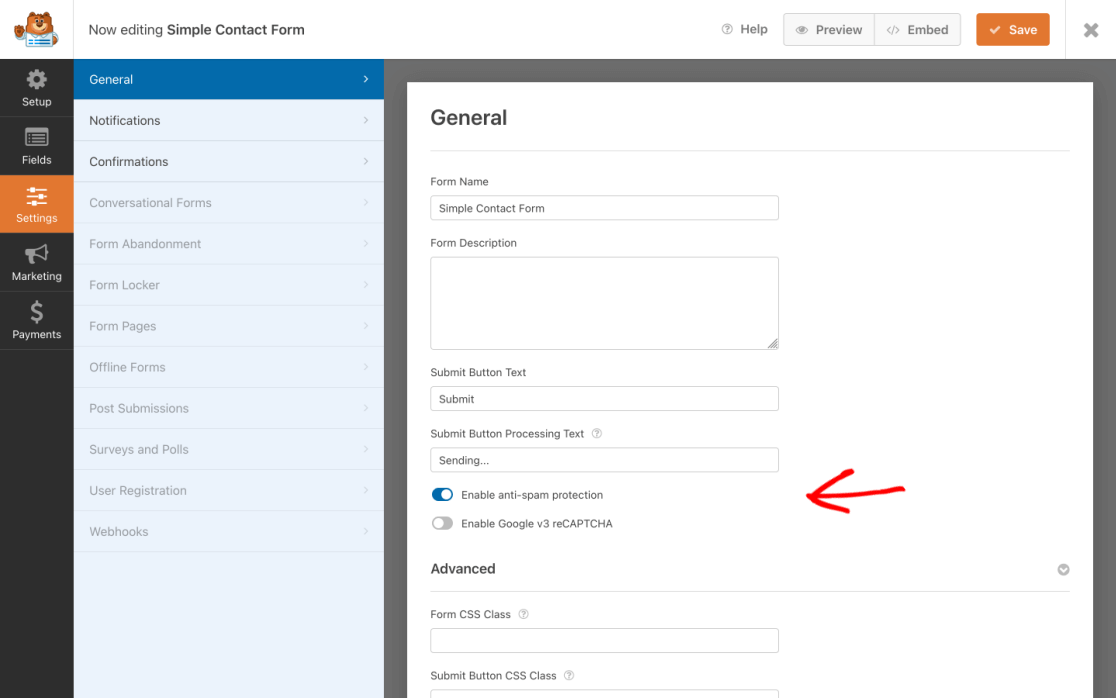Open the Setup panel gear icon
The image size is (1116, 698).
tap(36, 79)
